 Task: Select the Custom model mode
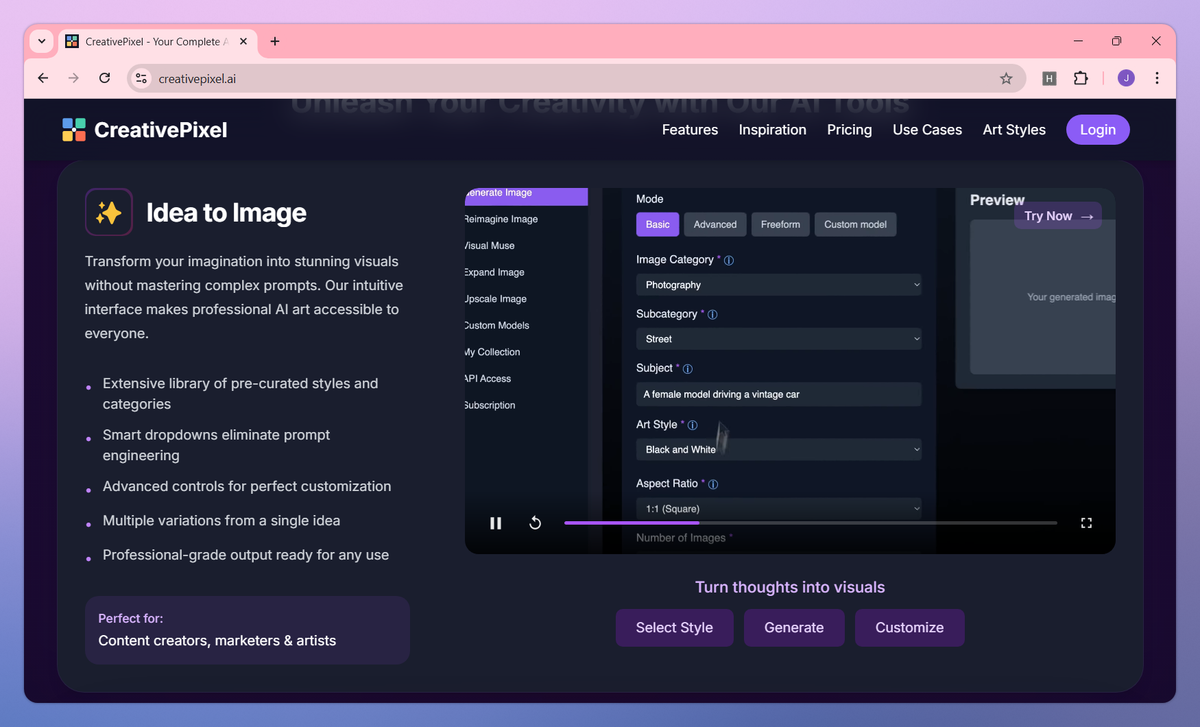point(855,224)
